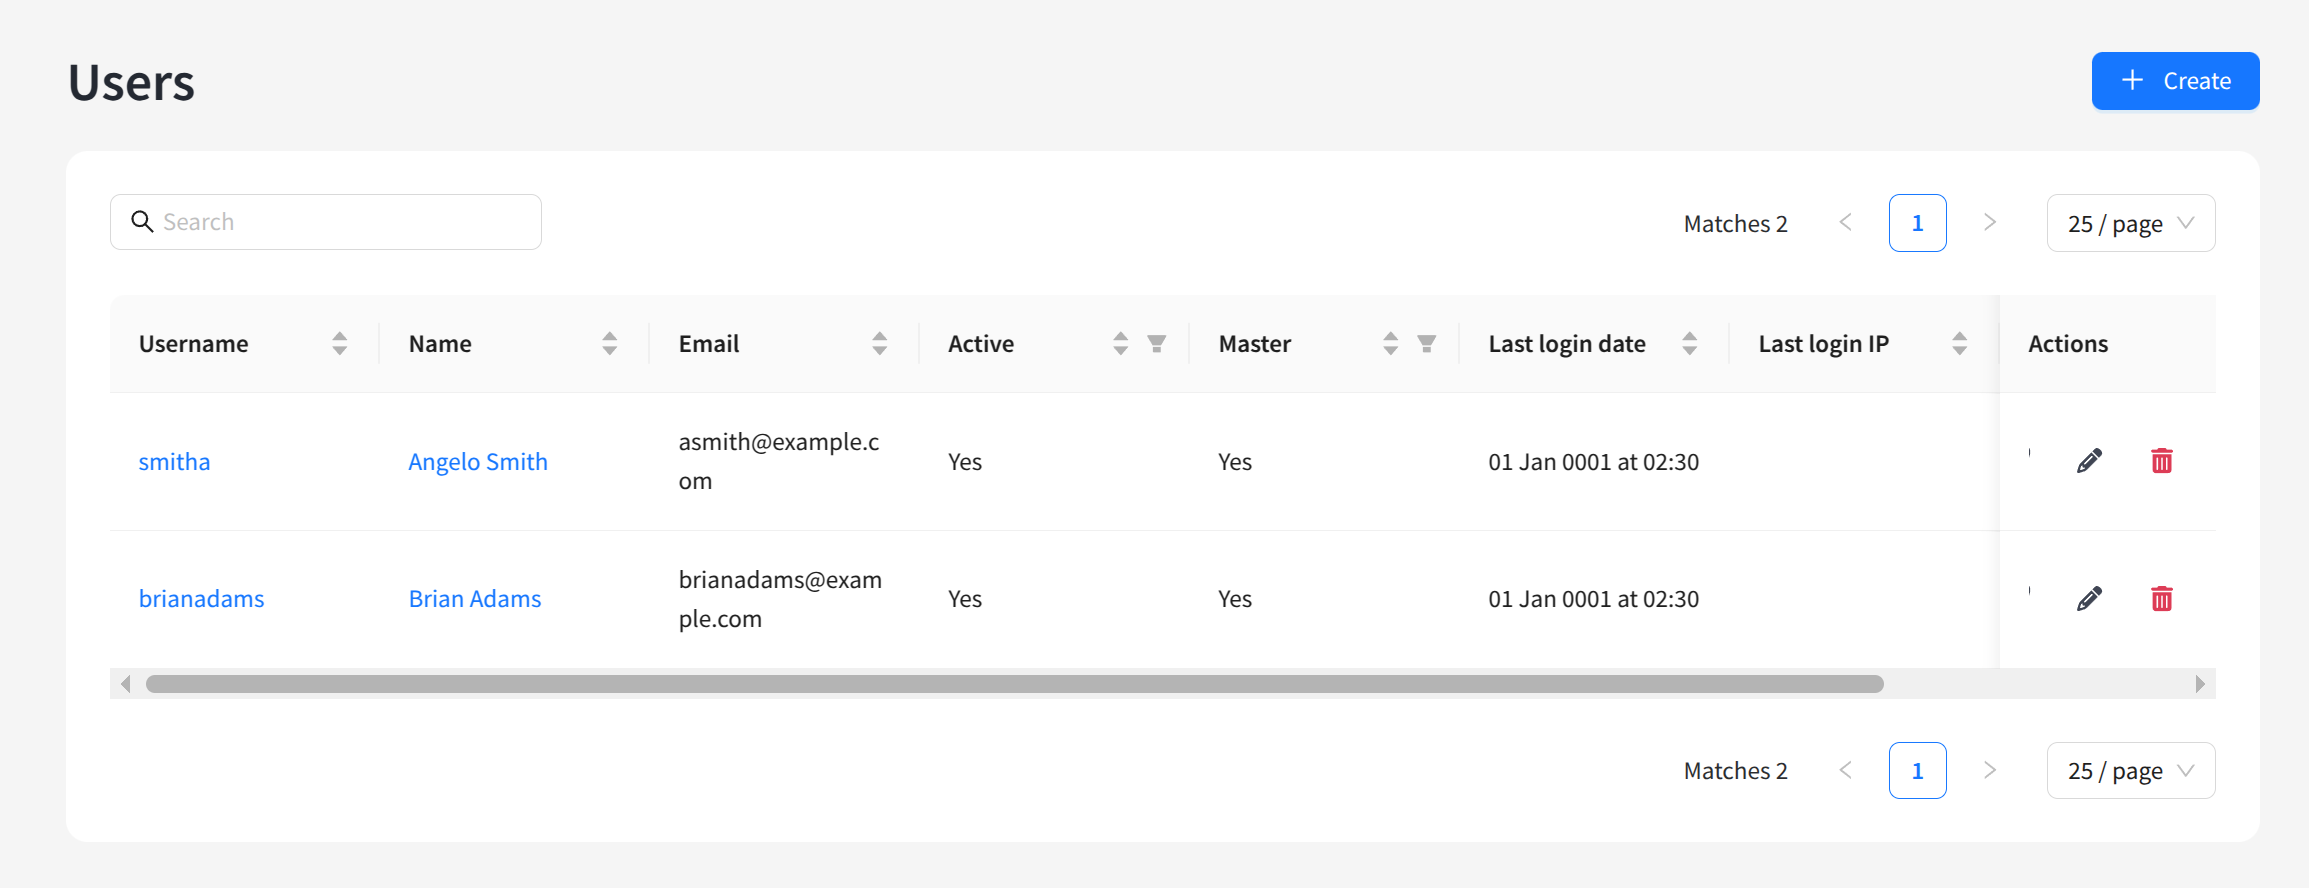Open the Master column filter icon
Image resolution: width=2309 pixels, height=888 pixels.
tap(1426, 344)
